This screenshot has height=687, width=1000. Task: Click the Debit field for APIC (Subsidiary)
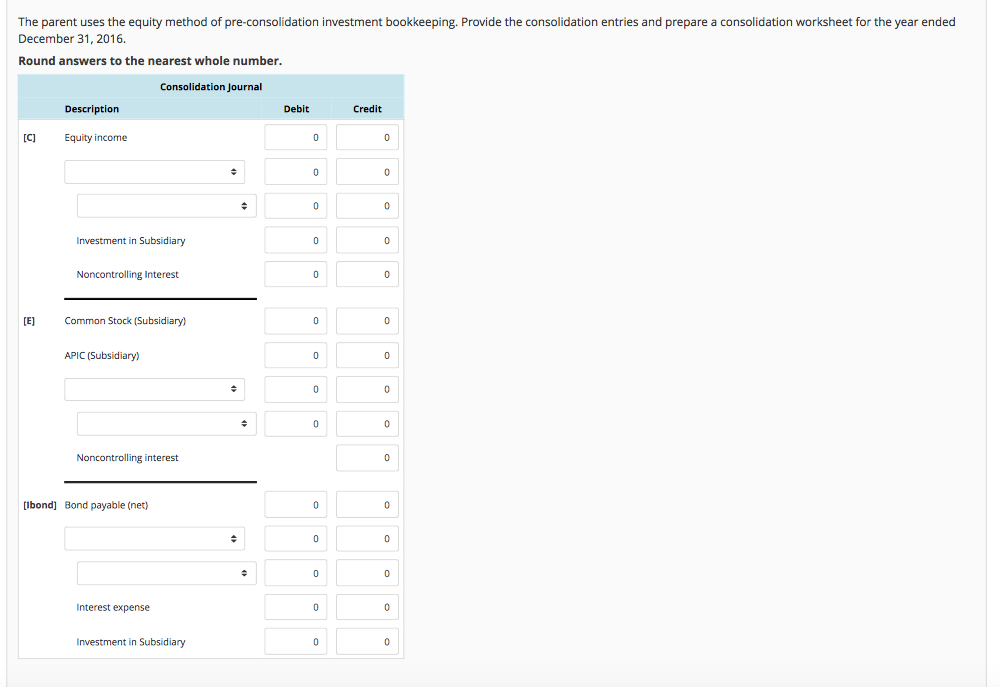pos(295,355)
